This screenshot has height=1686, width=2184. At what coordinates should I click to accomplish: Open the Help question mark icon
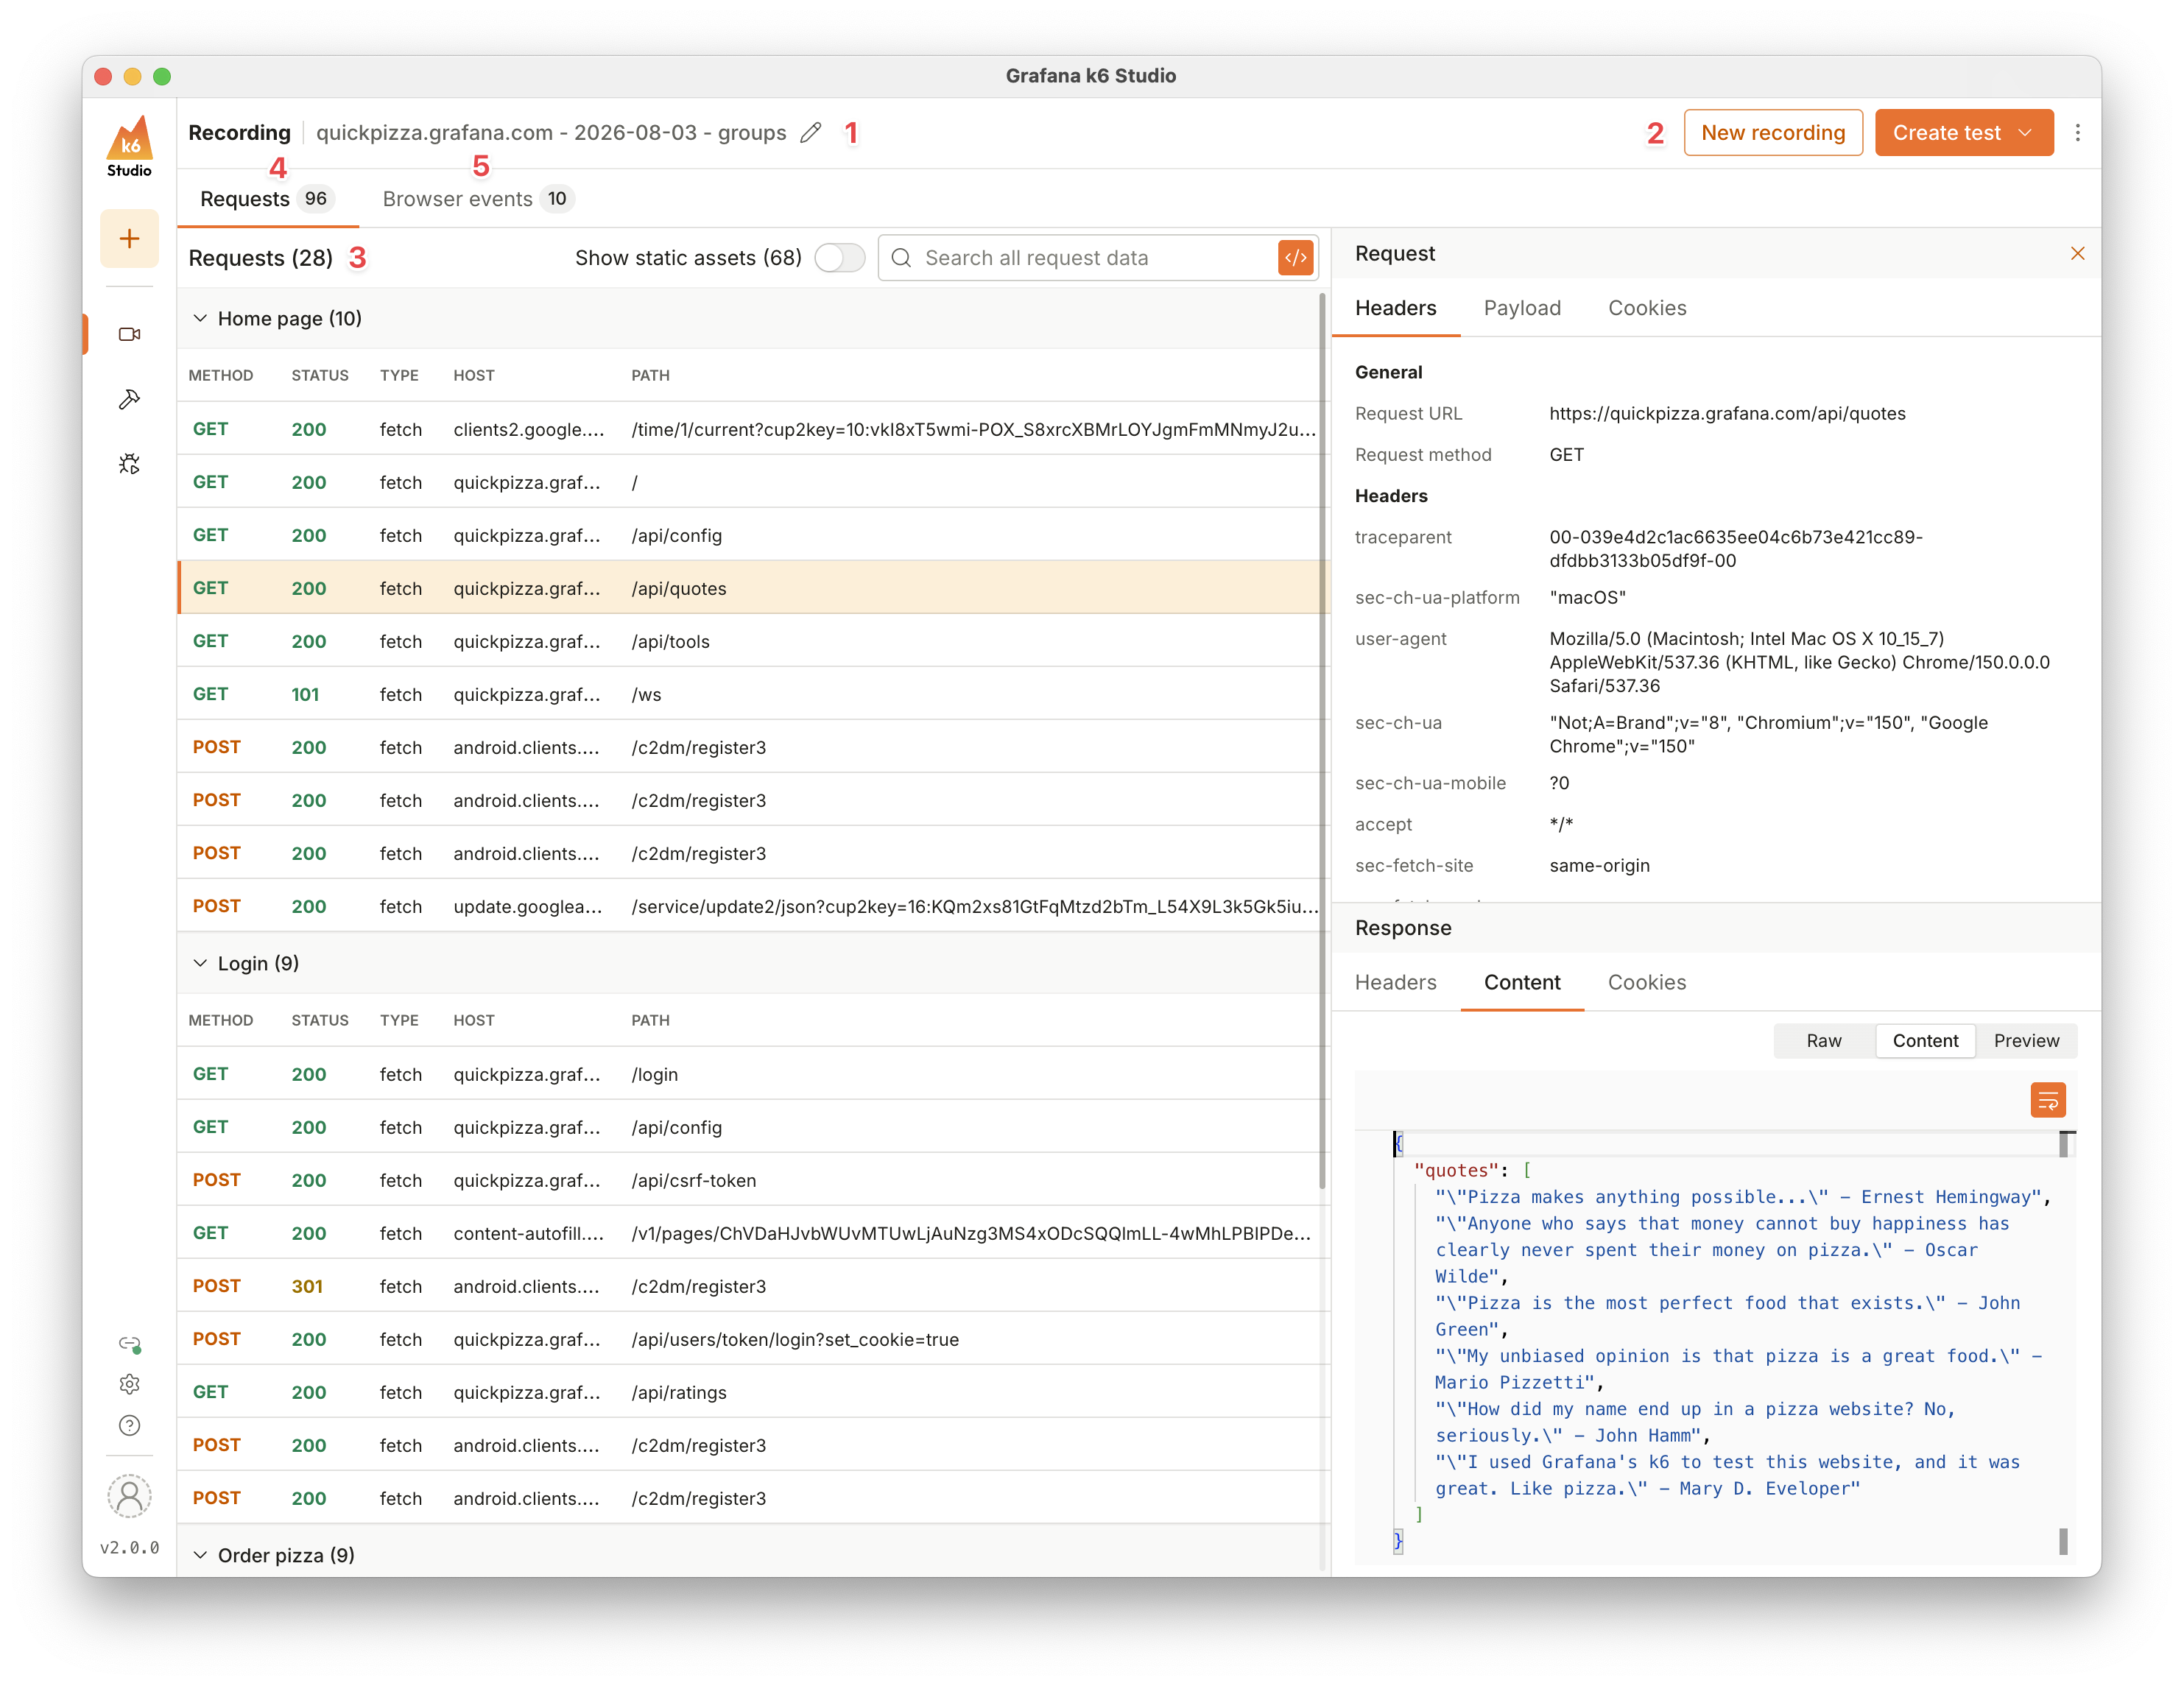click(129, 1425)
